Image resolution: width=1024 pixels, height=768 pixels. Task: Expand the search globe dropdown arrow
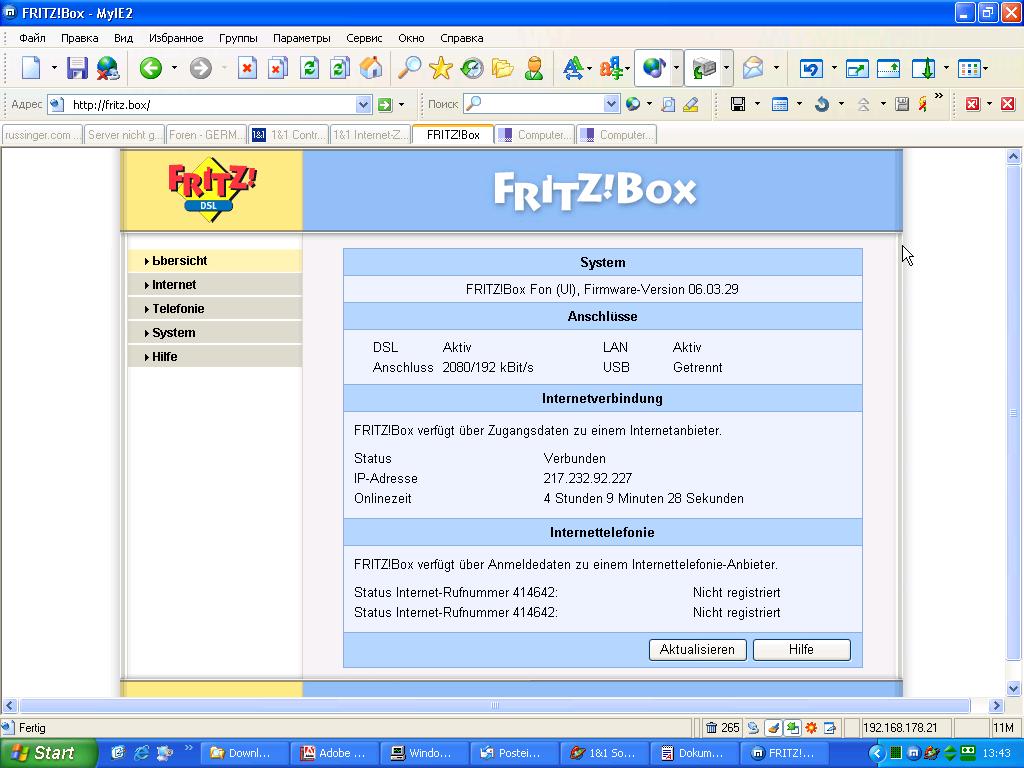(x=649, y=104)
